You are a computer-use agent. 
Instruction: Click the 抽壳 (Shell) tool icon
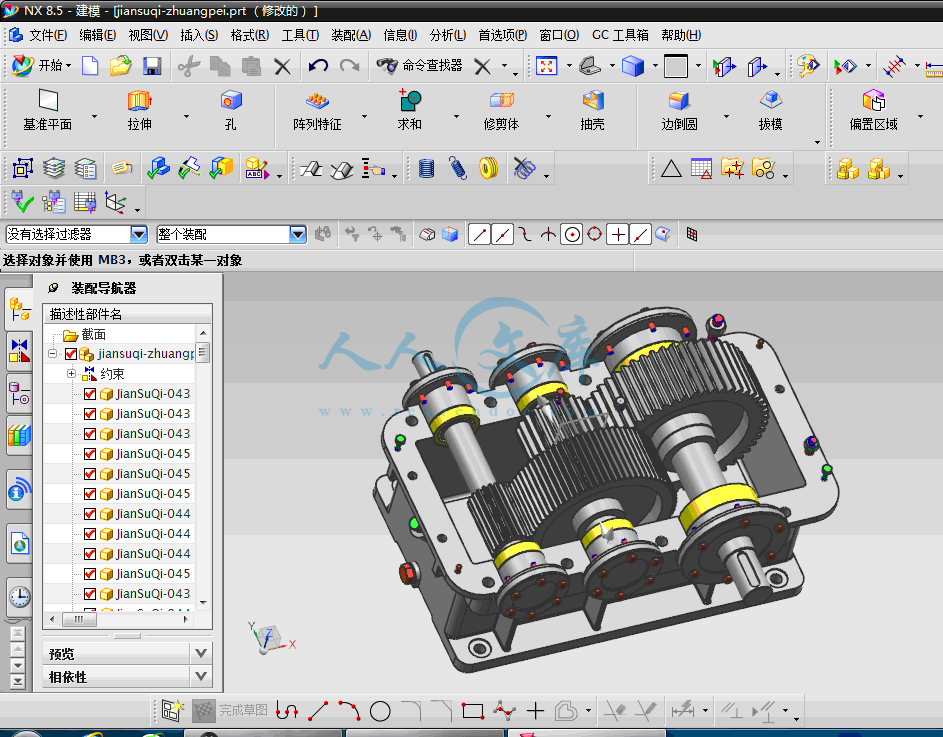[593, 101]
